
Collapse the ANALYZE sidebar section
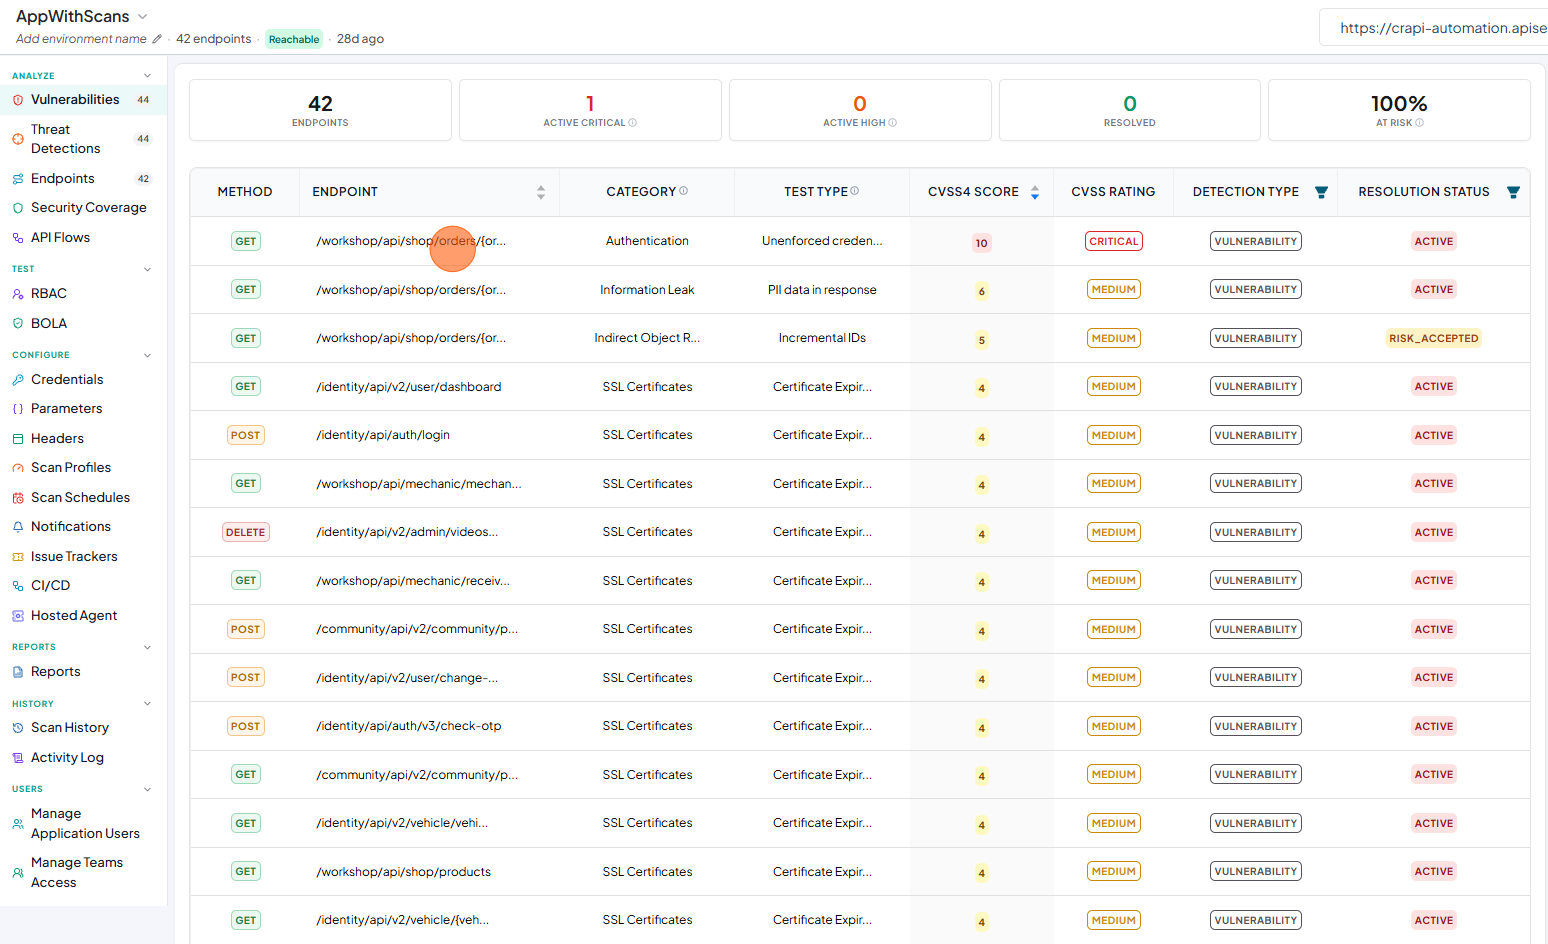[148, 76]
